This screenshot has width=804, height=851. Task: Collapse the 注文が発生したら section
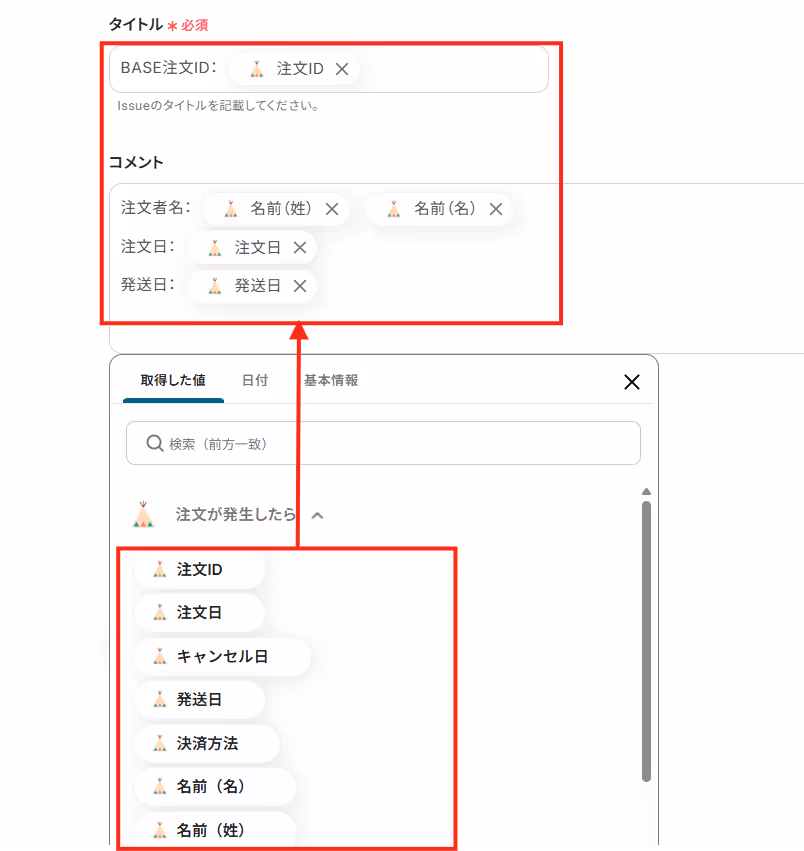click(x=318, y=516)
